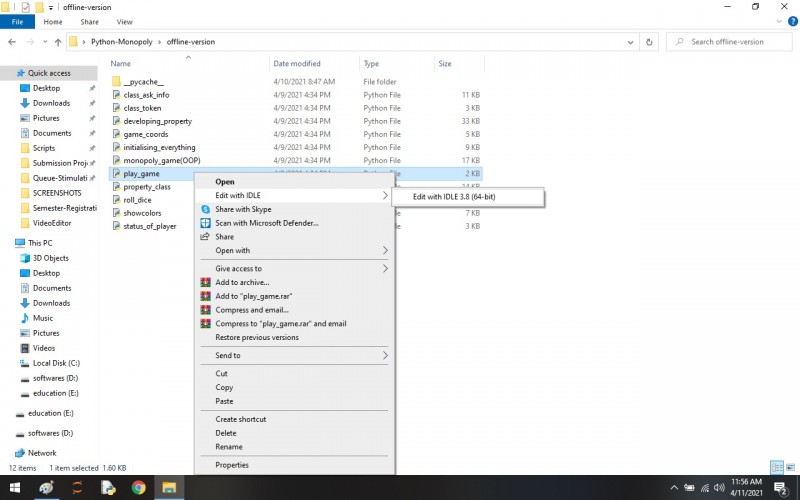
Task: Click the Skype icon in context menu
Action: pos(205,209)
